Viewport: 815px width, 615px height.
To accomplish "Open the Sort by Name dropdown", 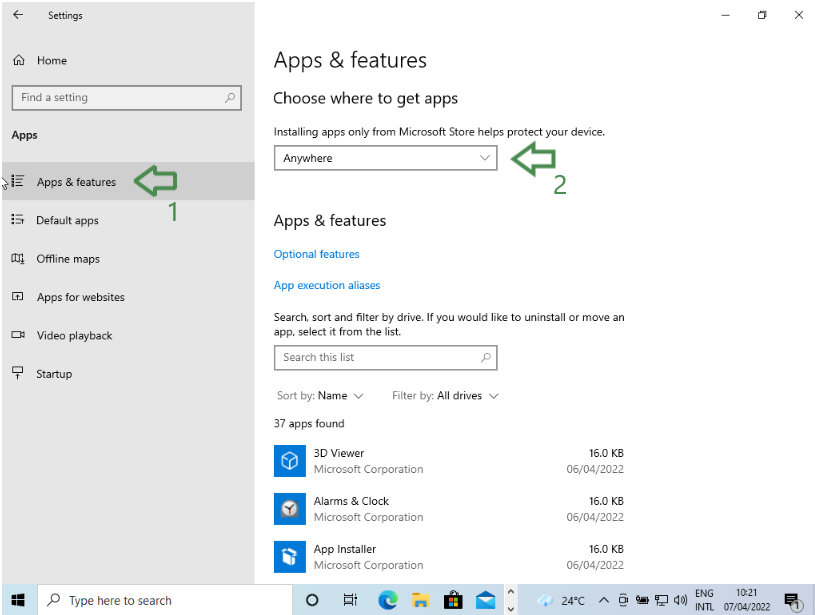I will (320, 396).
